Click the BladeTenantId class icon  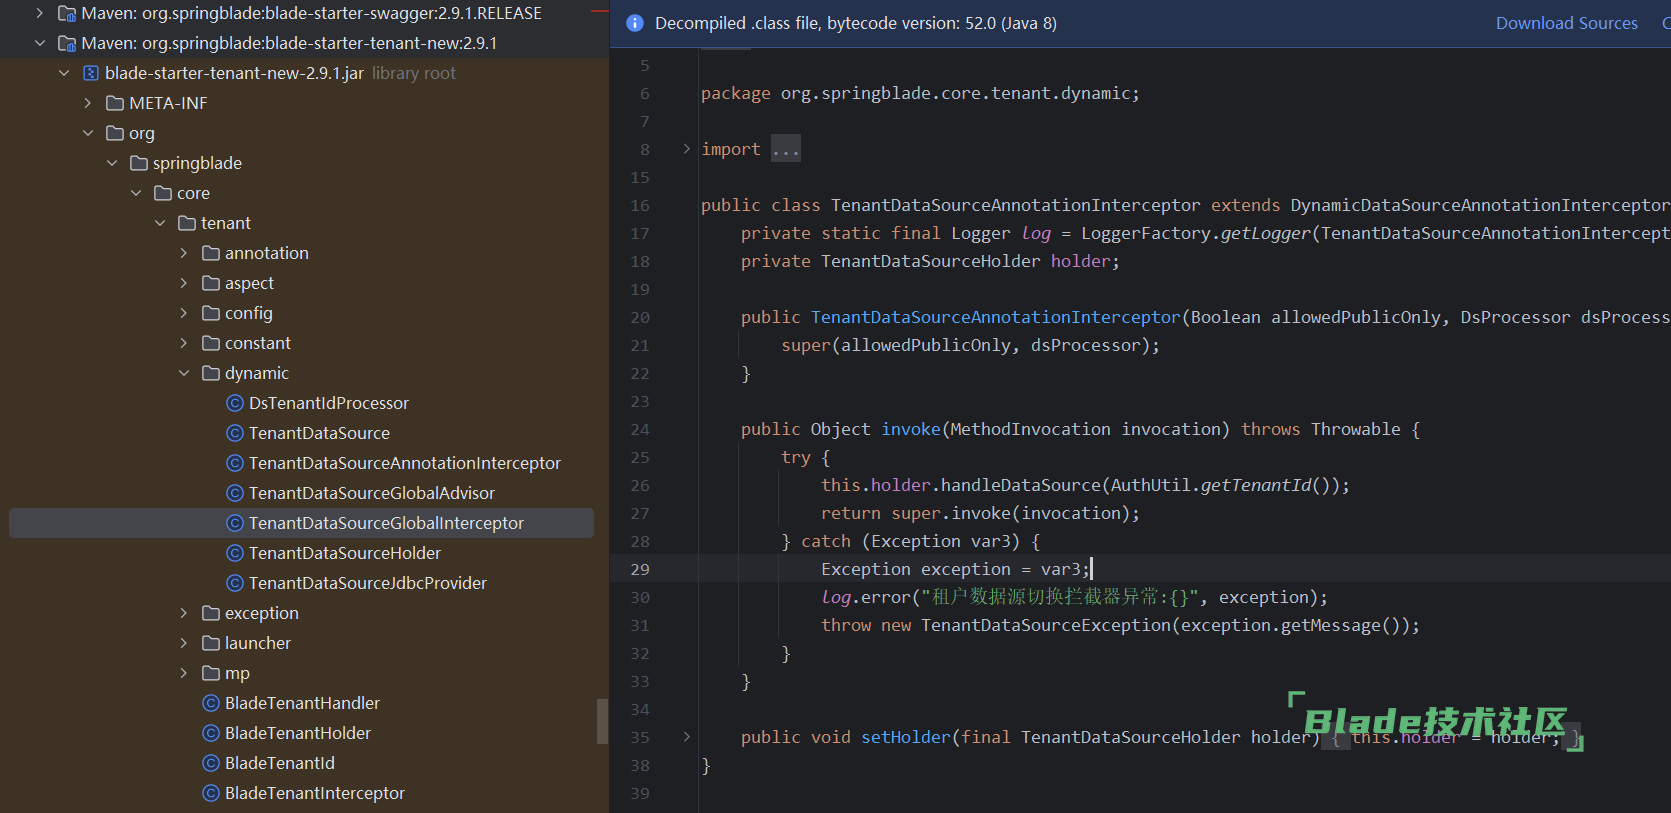pyautogui.click(x=211, y=763)
